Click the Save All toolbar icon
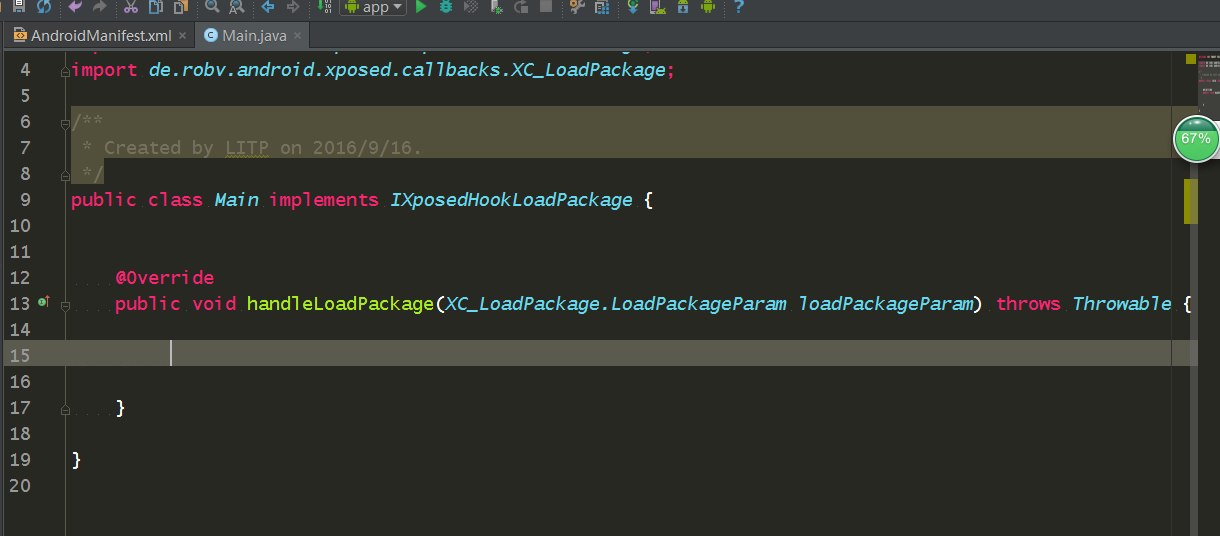1220x536 pixels. 18,6
